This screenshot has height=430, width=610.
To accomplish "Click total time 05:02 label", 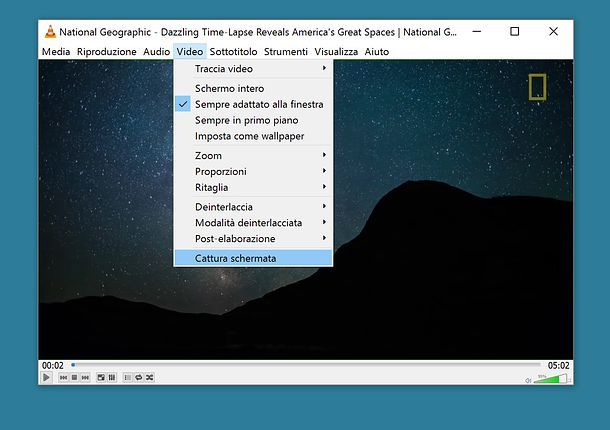I will click(x=558, y=365).
